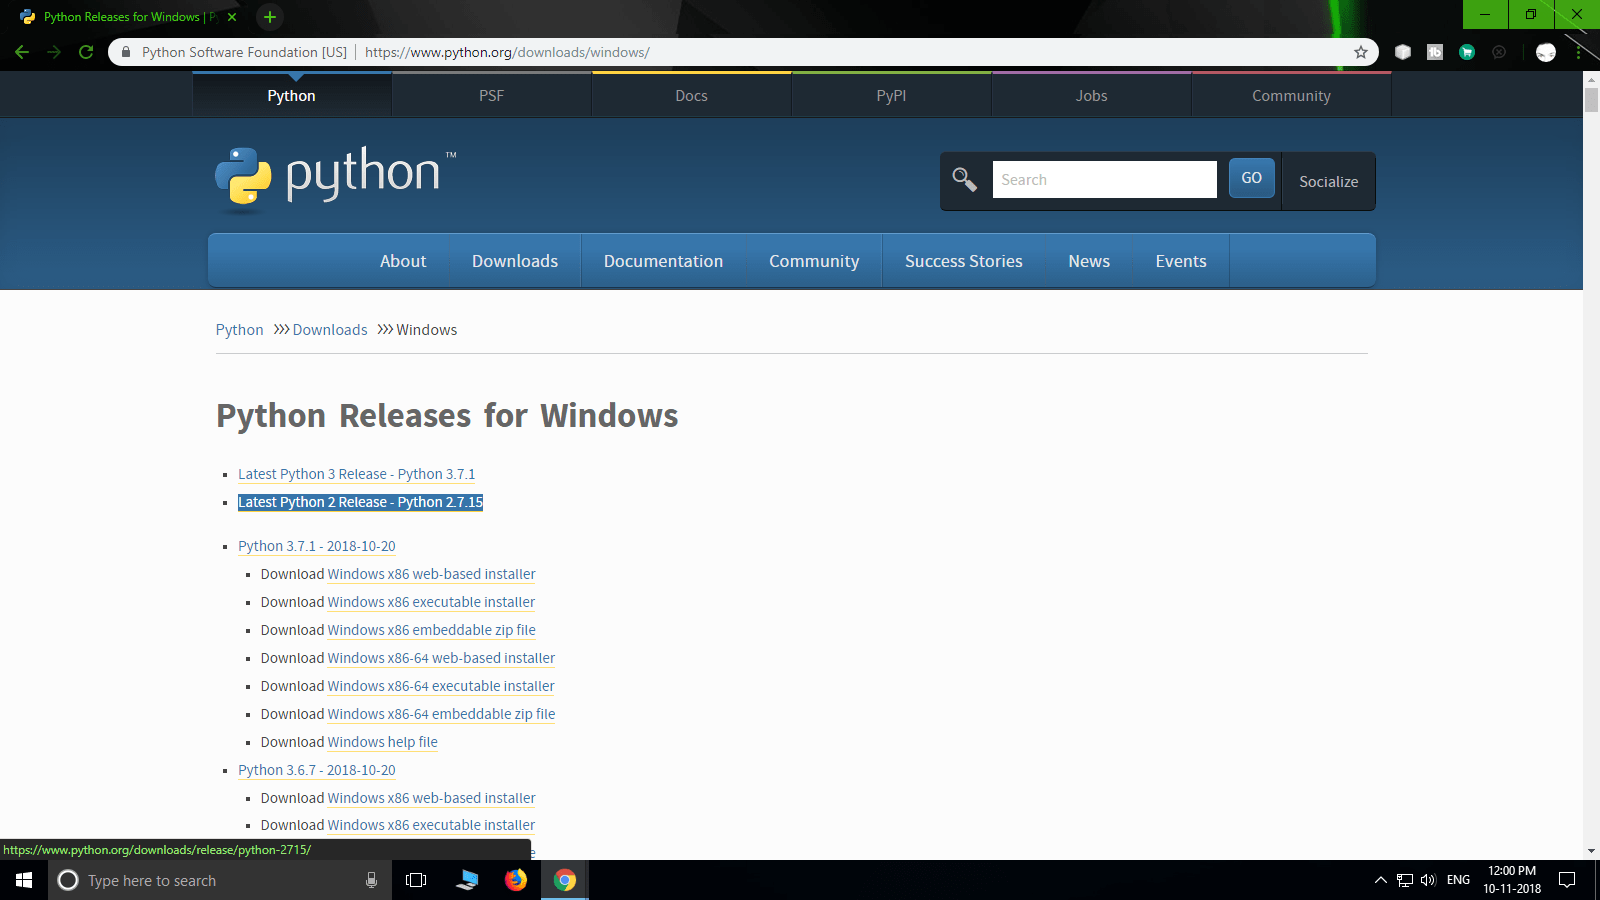The width and height of the screenshot is (1600, 900).
Task: Open Task View from the taskbar
Action: tap(416, 880)
